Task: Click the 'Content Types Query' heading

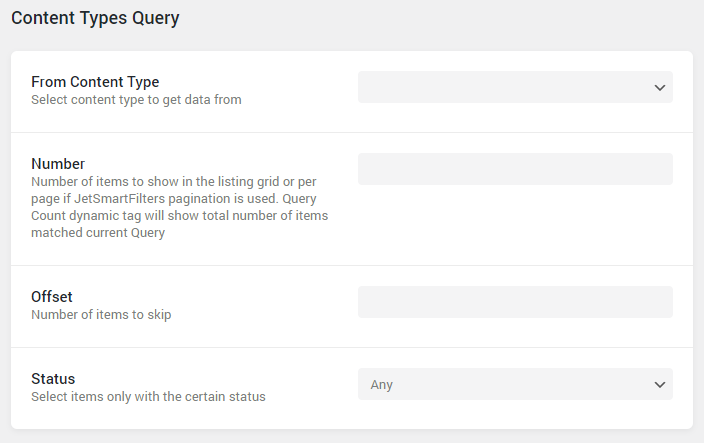Action: pos(95,18)
